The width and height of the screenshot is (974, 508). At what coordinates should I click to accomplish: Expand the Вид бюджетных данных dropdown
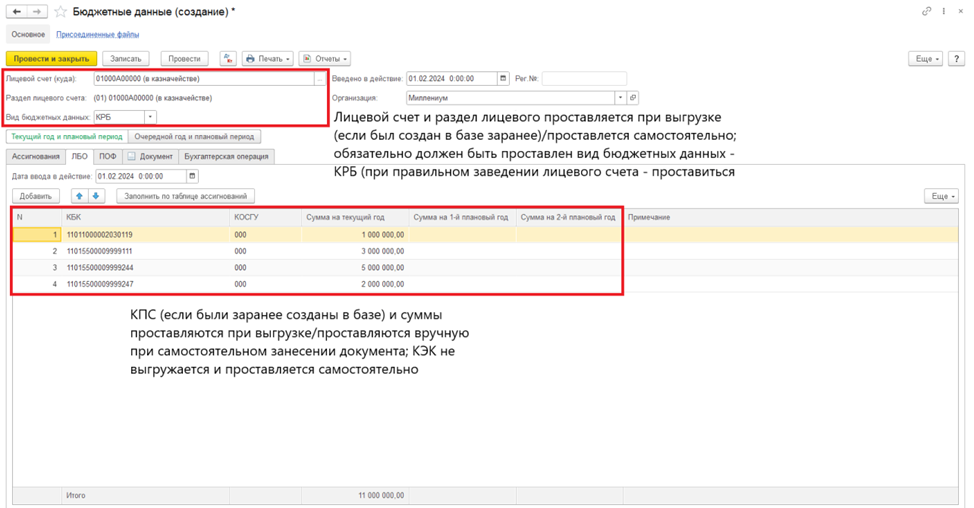click(150, 117)
